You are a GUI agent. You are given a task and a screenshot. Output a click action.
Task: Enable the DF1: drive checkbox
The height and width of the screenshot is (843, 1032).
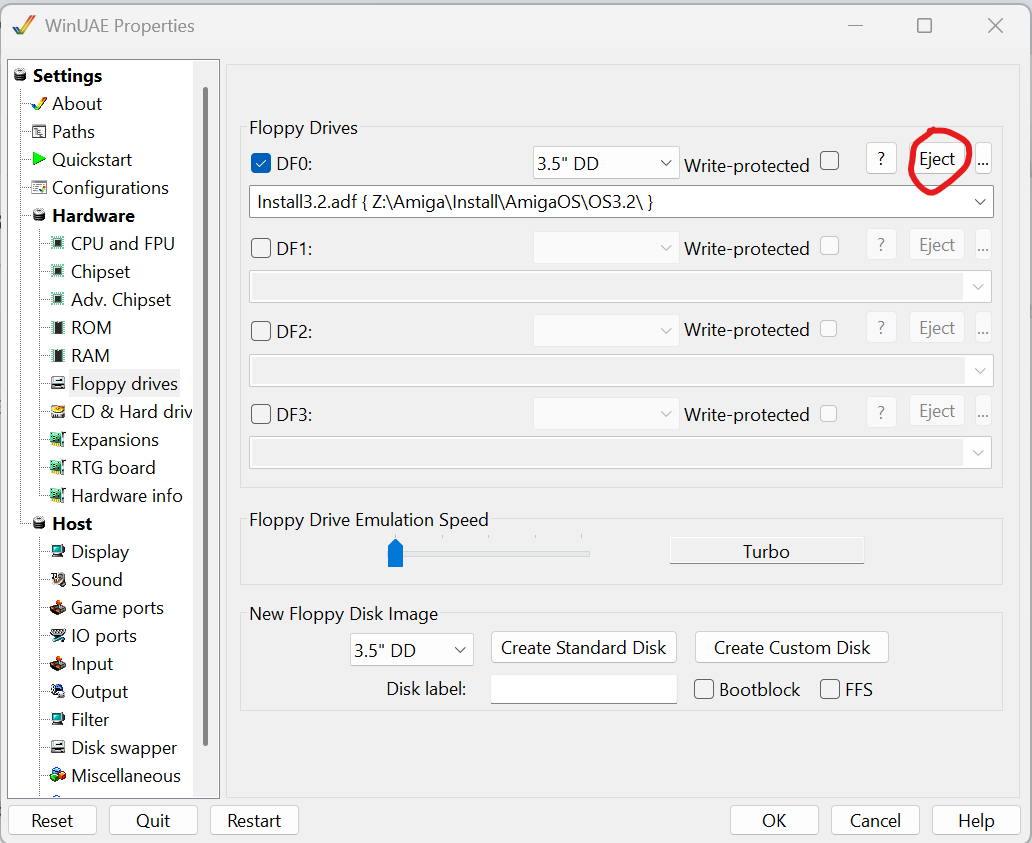pyautogui.click(x=261, y=248)
